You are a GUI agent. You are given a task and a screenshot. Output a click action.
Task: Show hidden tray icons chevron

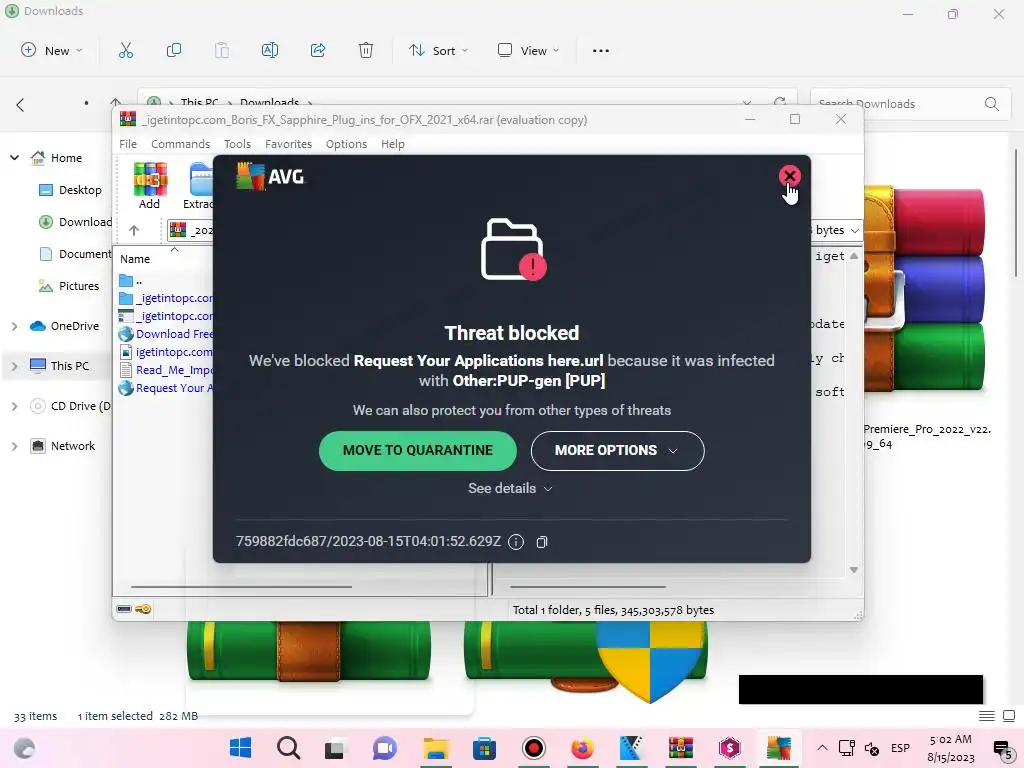click(822, 748)
